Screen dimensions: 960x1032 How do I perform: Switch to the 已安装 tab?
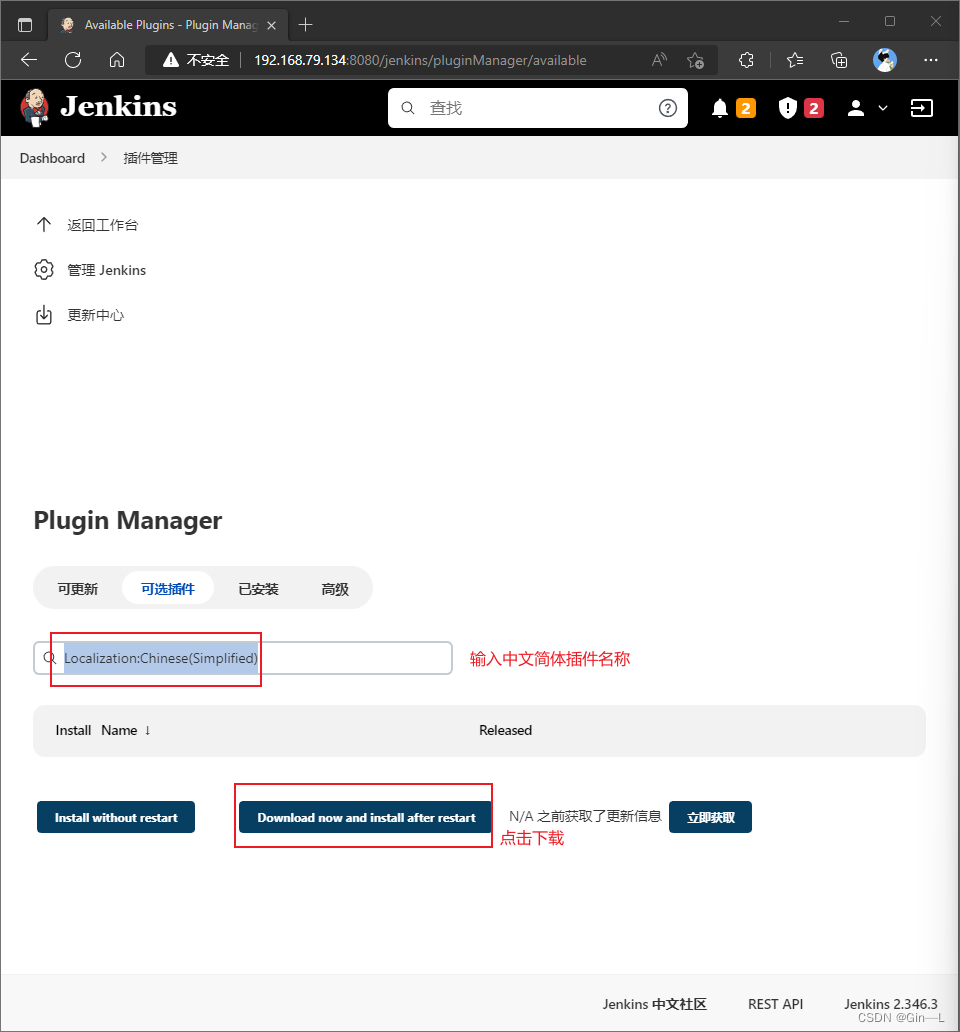[x=259, y=588]
